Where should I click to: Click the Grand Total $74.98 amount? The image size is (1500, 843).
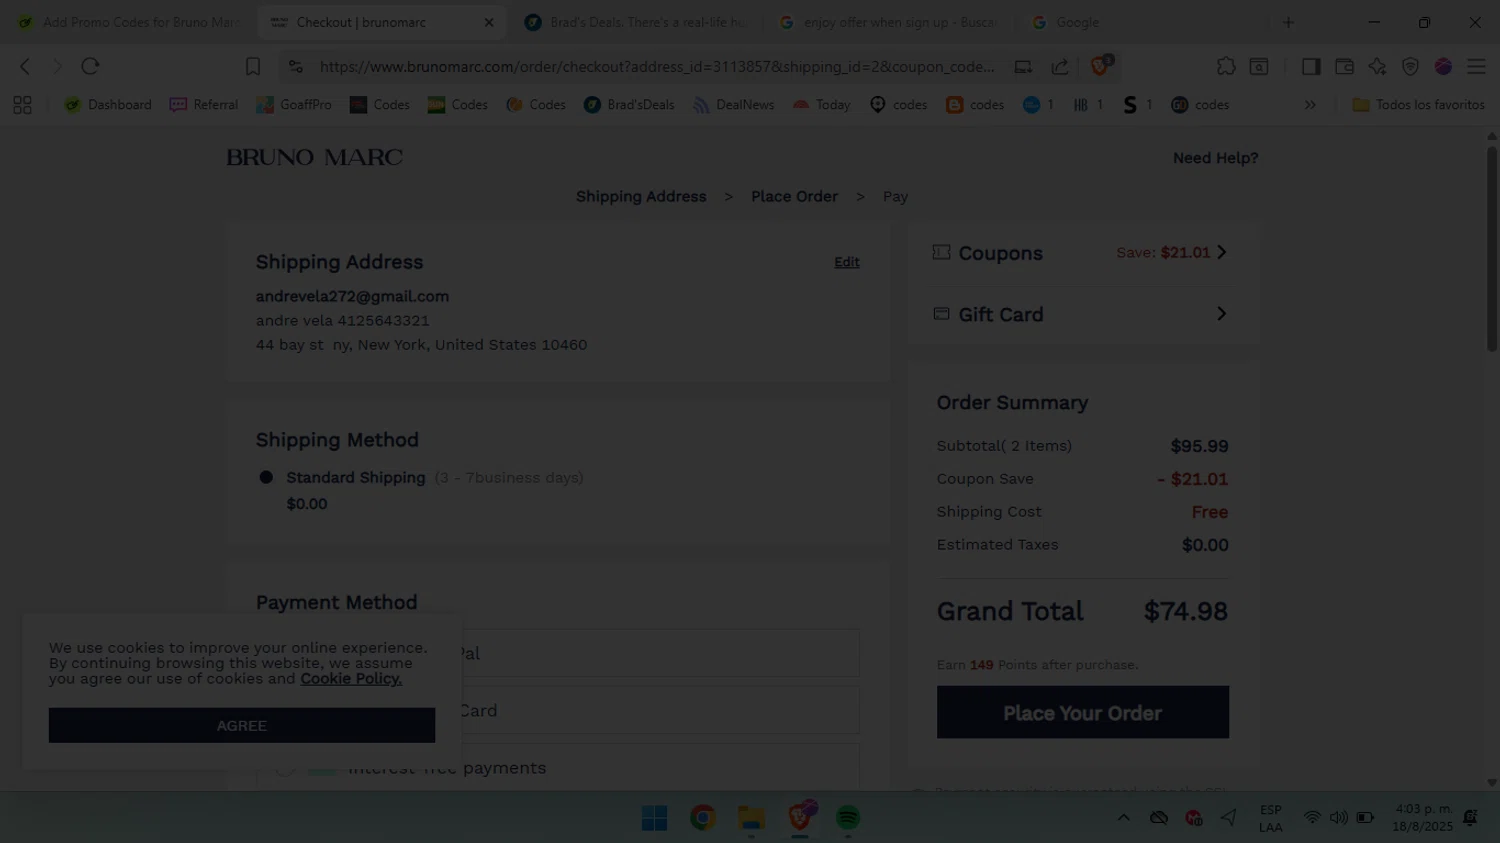pyautogui.click(x=1186, y=611)
